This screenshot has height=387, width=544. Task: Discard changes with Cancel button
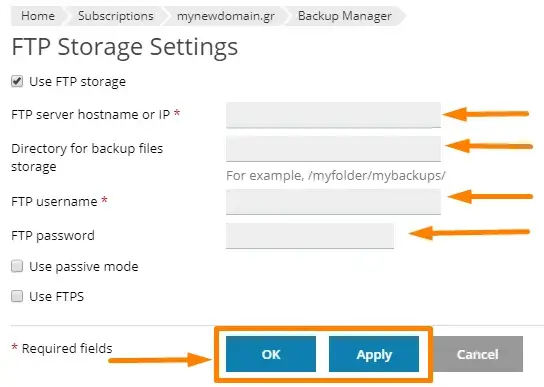(477, 354)
